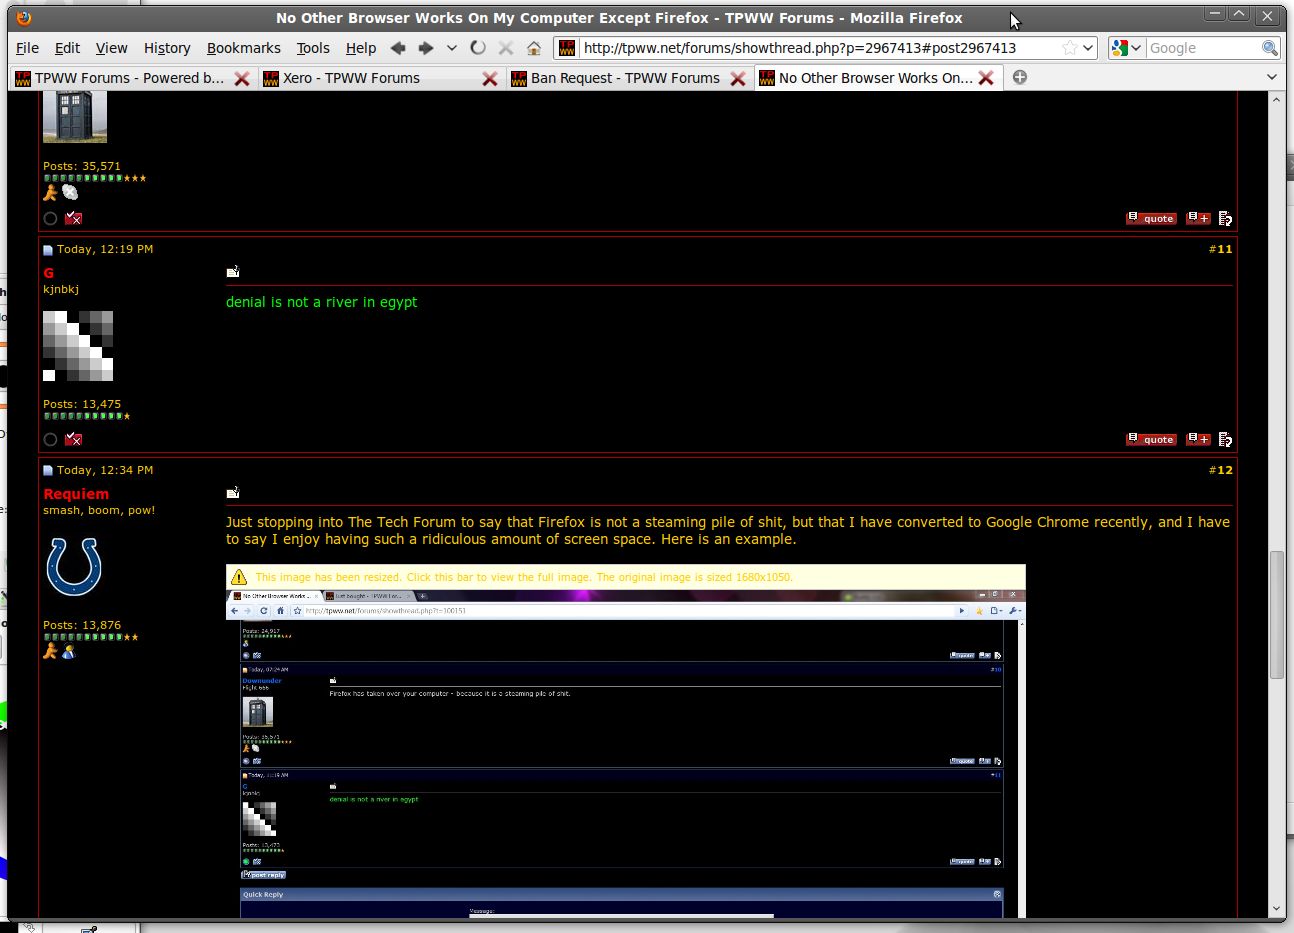
Task: Reload the current page
Action: [478, 48]
